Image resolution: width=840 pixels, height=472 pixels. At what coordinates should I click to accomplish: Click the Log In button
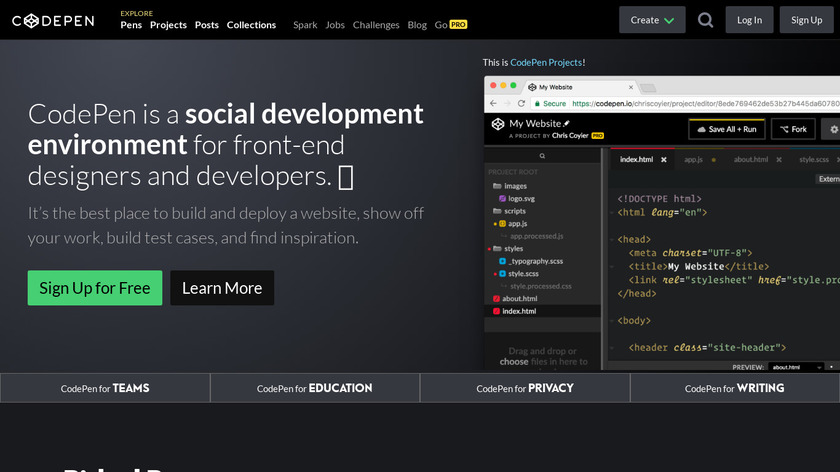click(749, 20)
